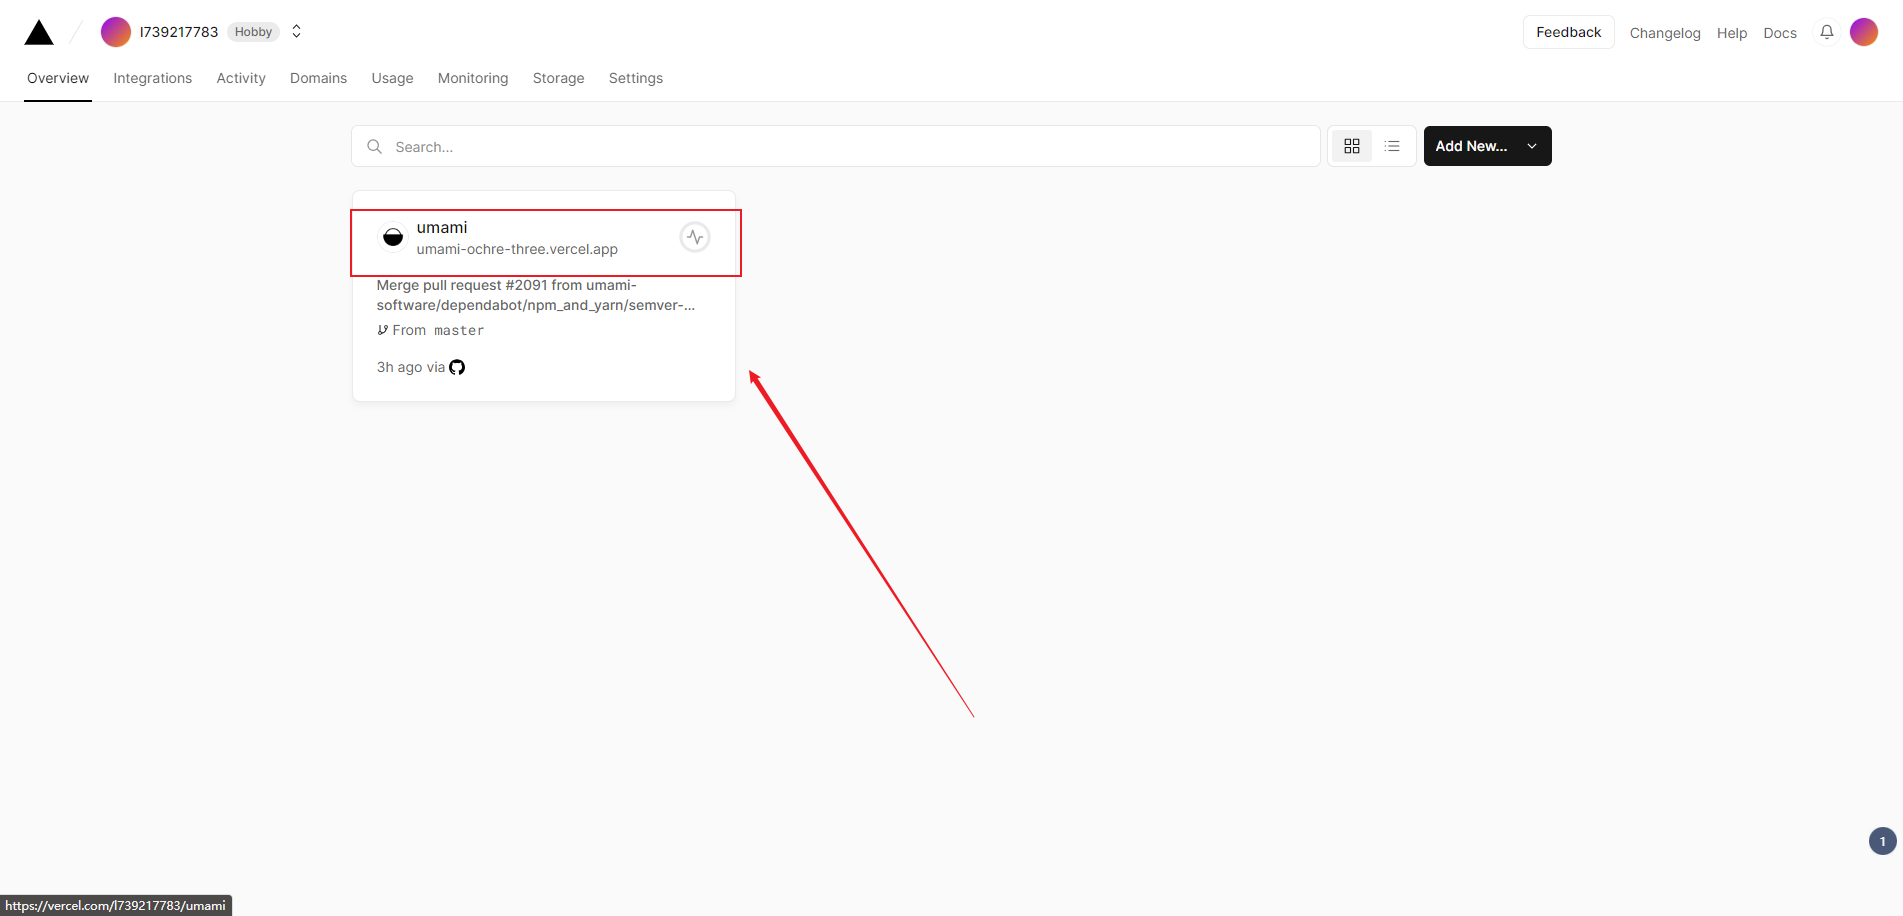Screen dimensions: 1903x916
Task: Go to the Domains tab
Action: click(318, 78)
